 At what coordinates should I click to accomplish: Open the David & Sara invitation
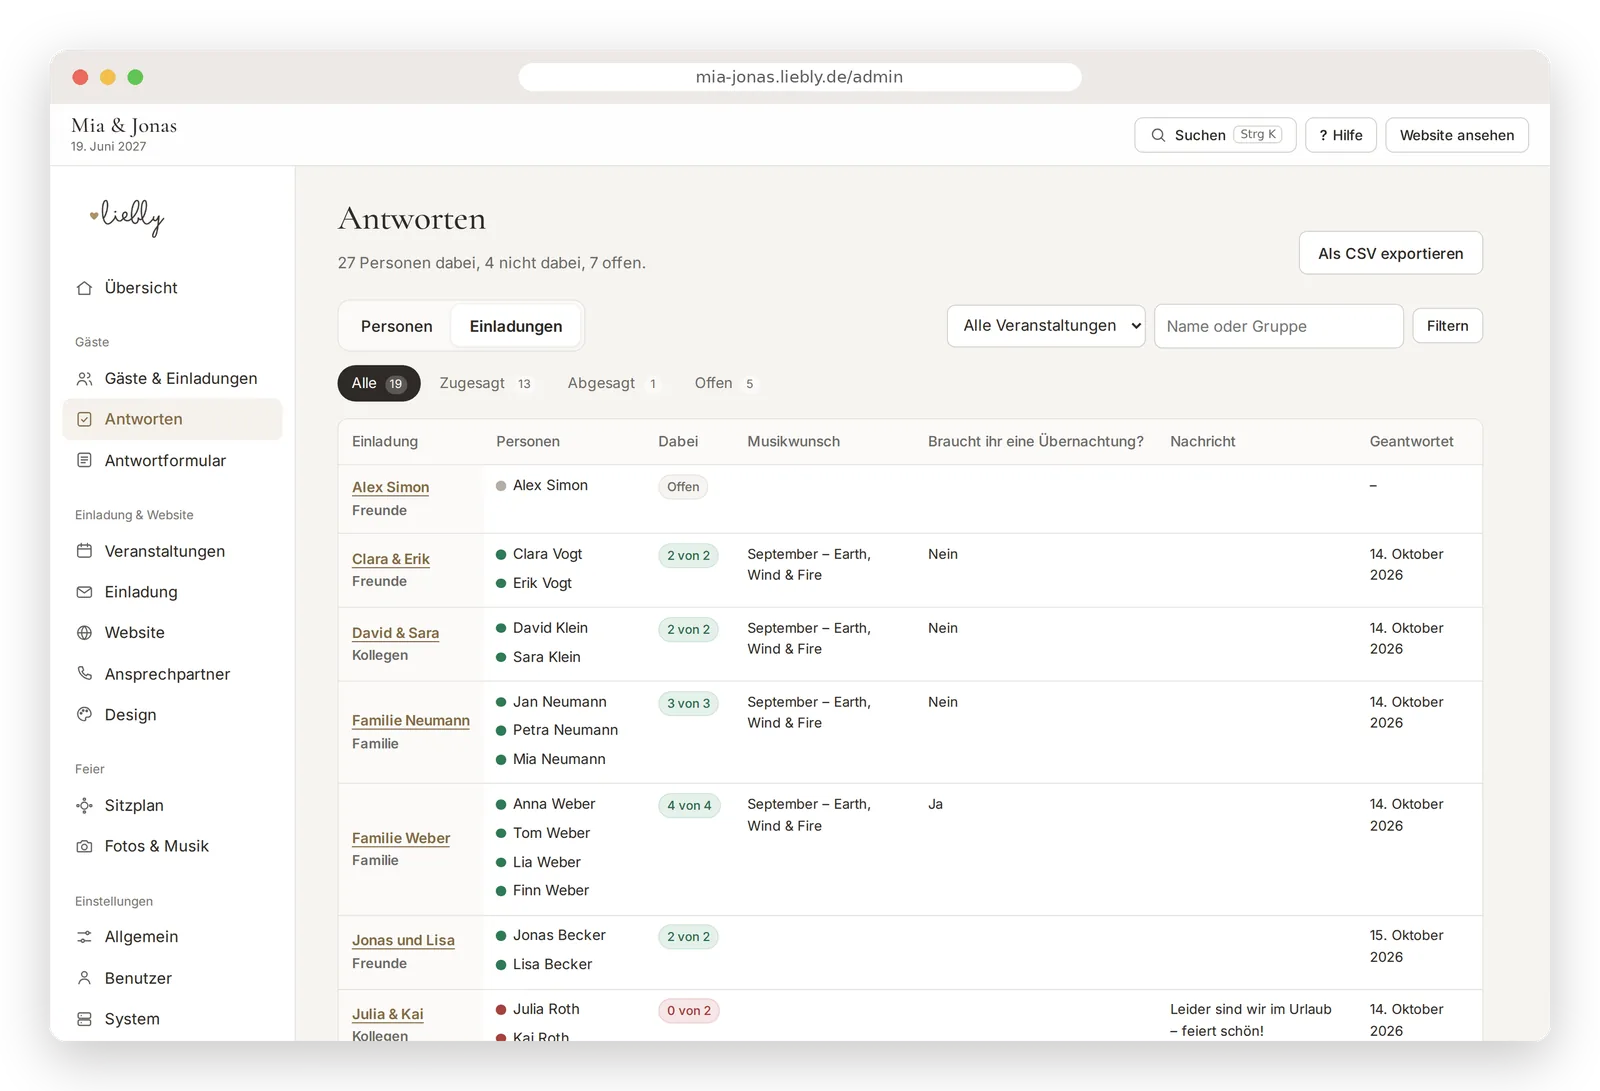coord(396,633)
